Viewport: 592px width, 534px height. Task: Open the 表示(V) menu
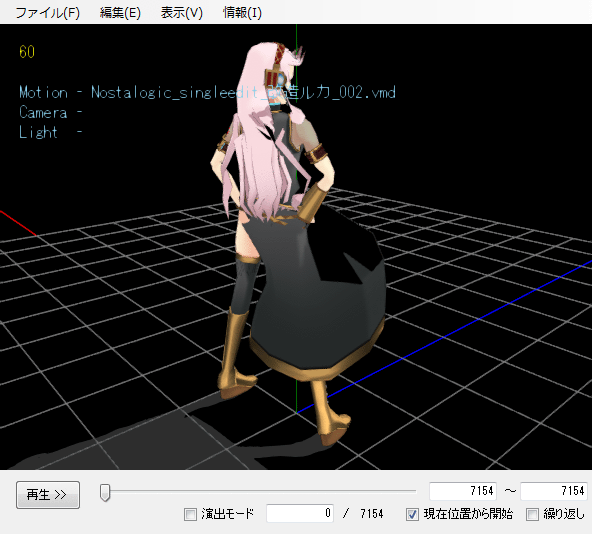coord(182,13)
